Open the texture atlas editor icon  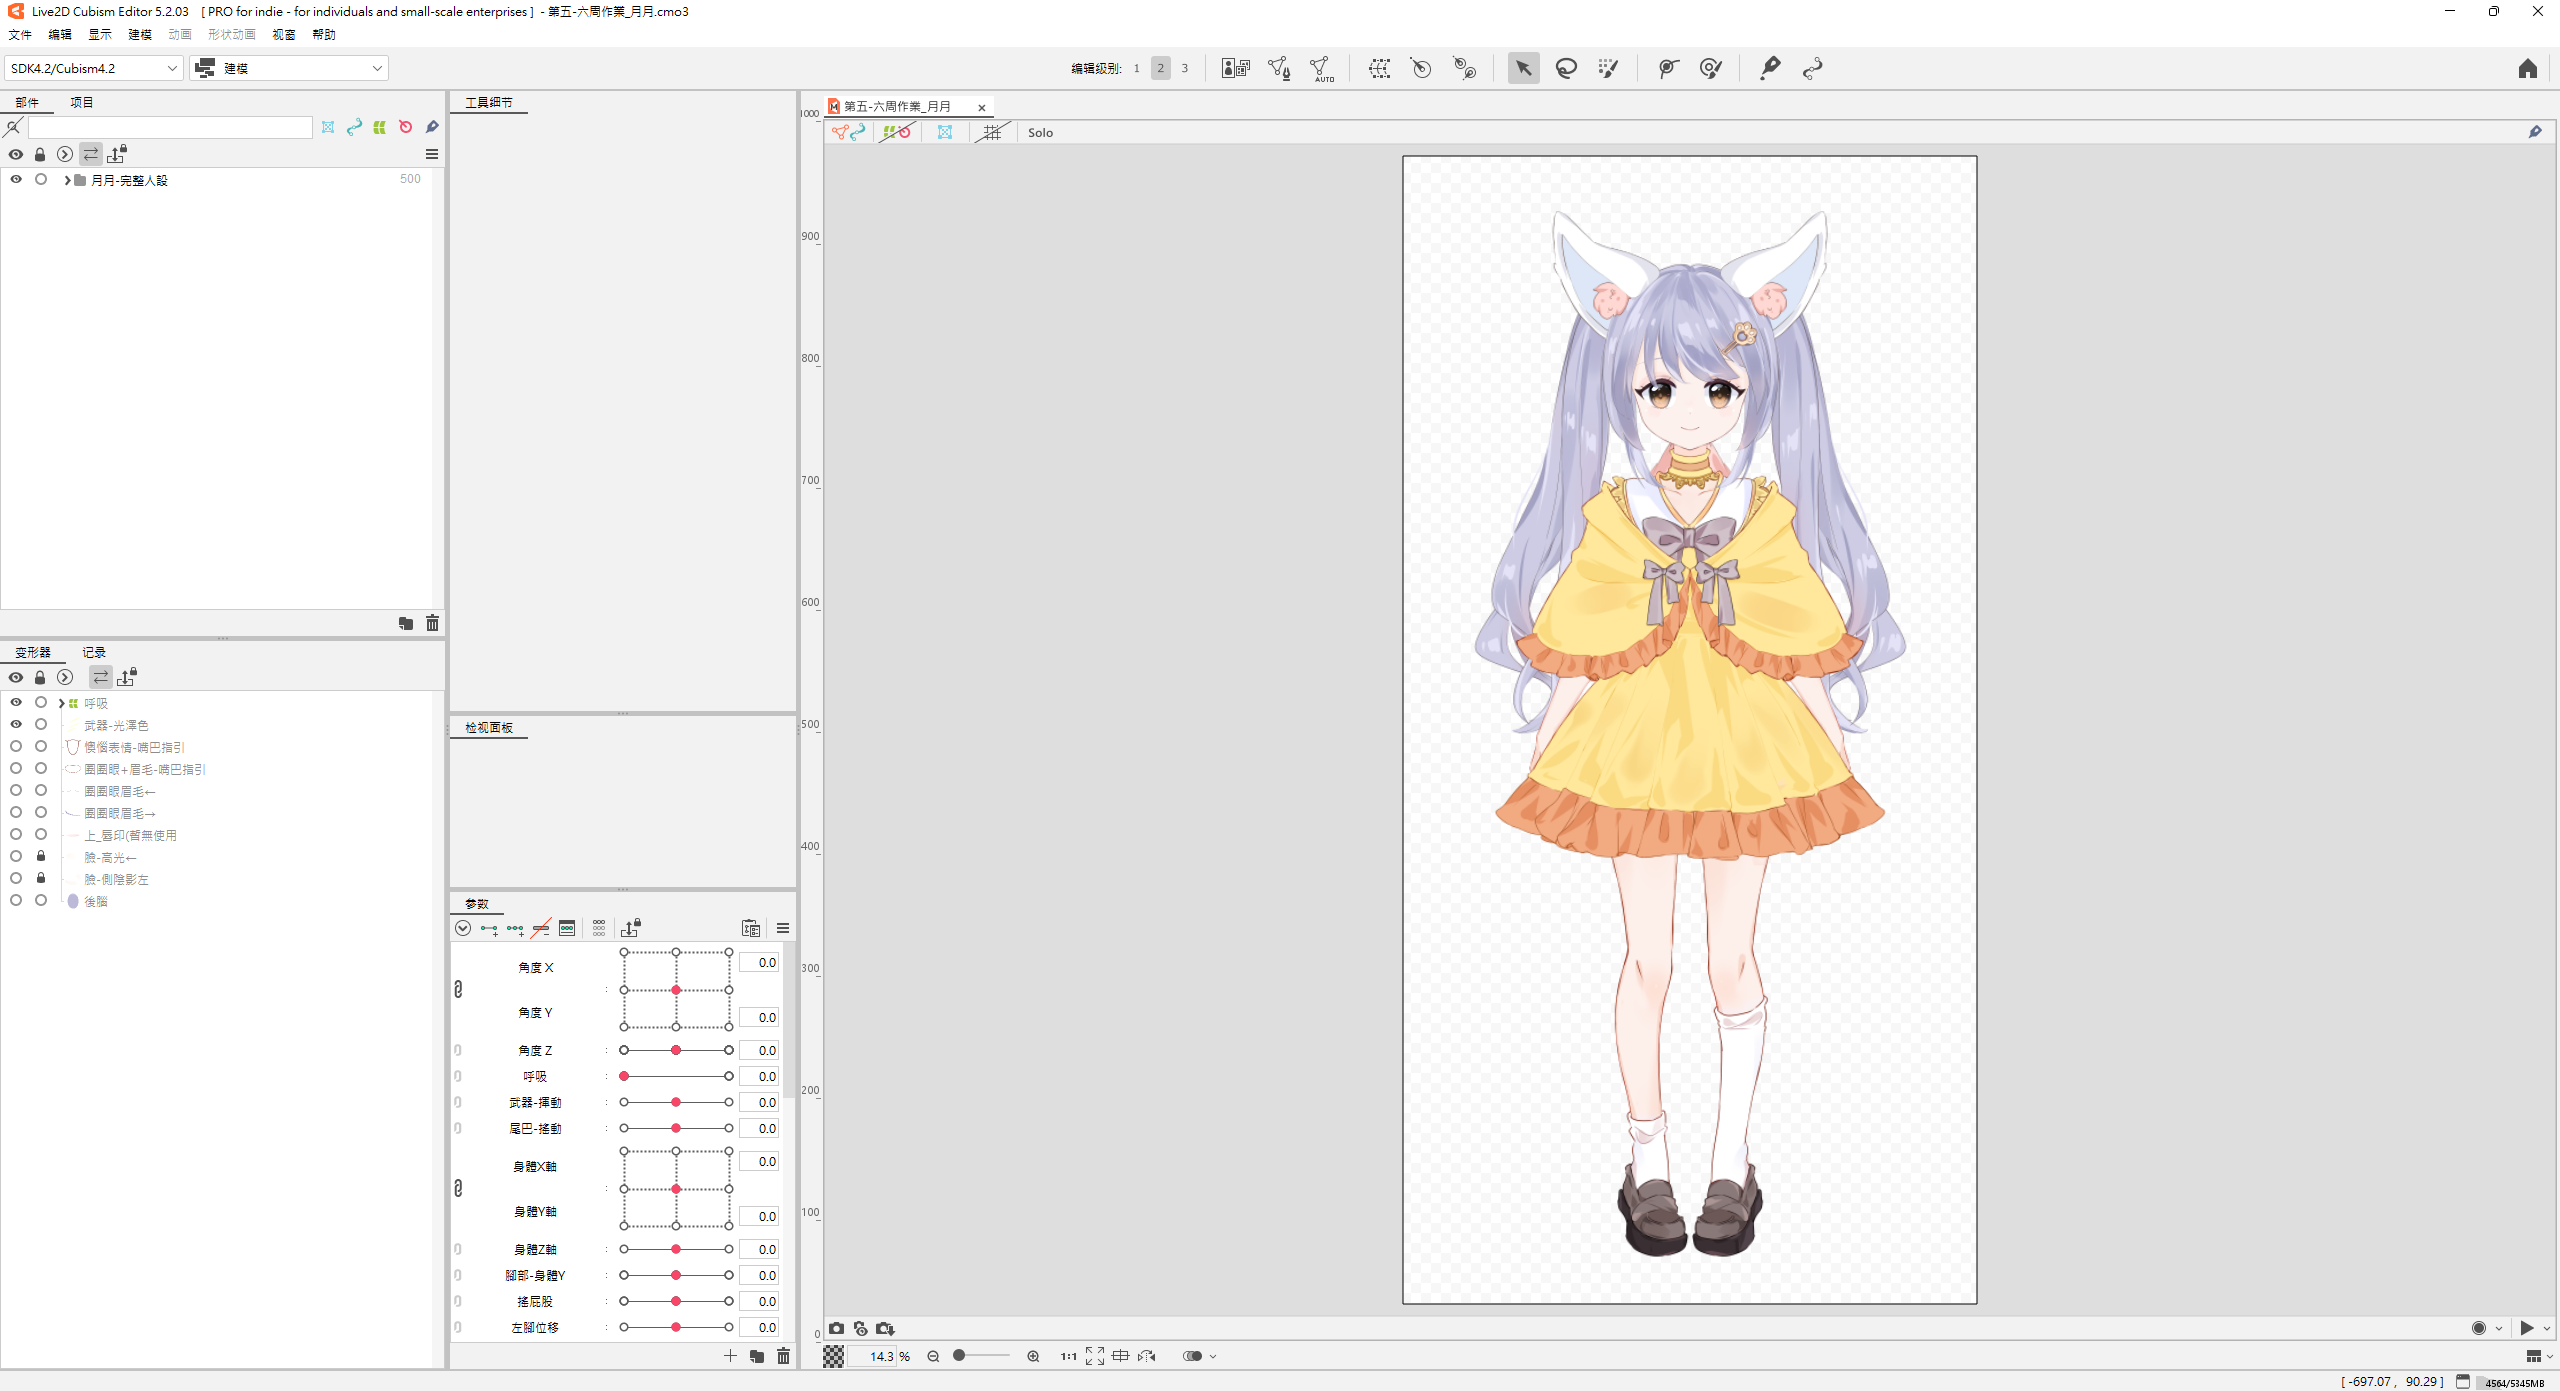1235,68
